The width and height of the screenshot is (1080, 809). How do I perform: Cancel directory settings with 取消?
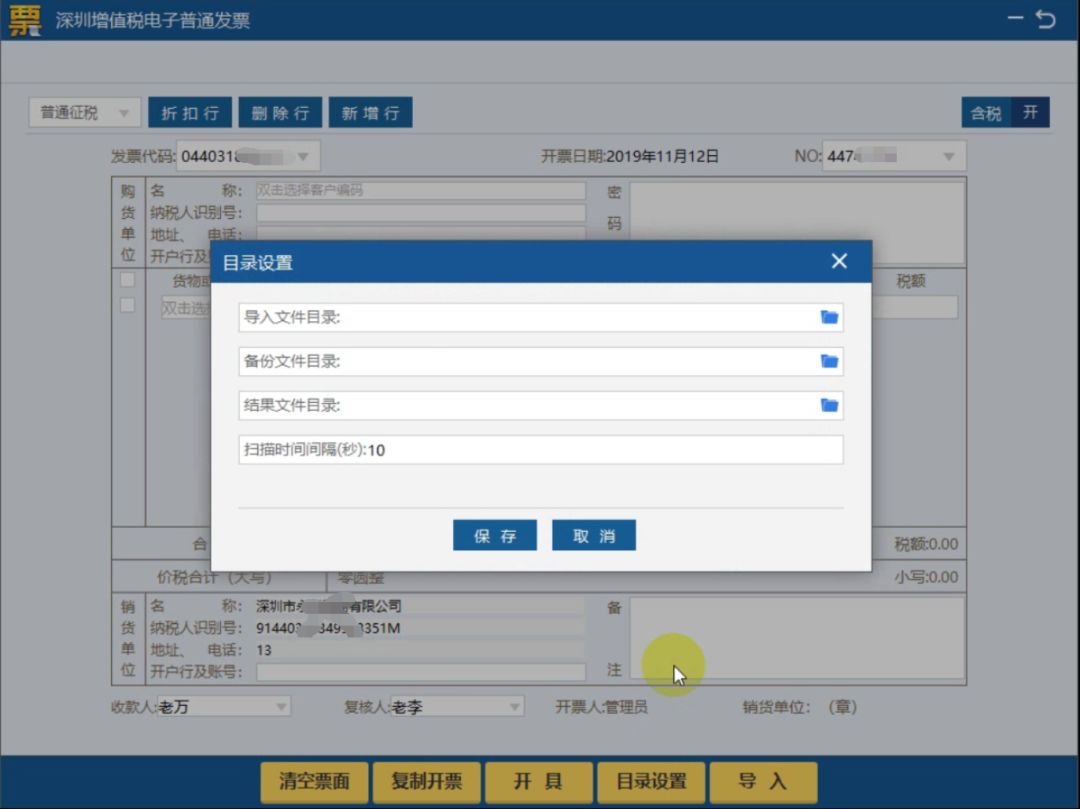[x=594, y=536]
